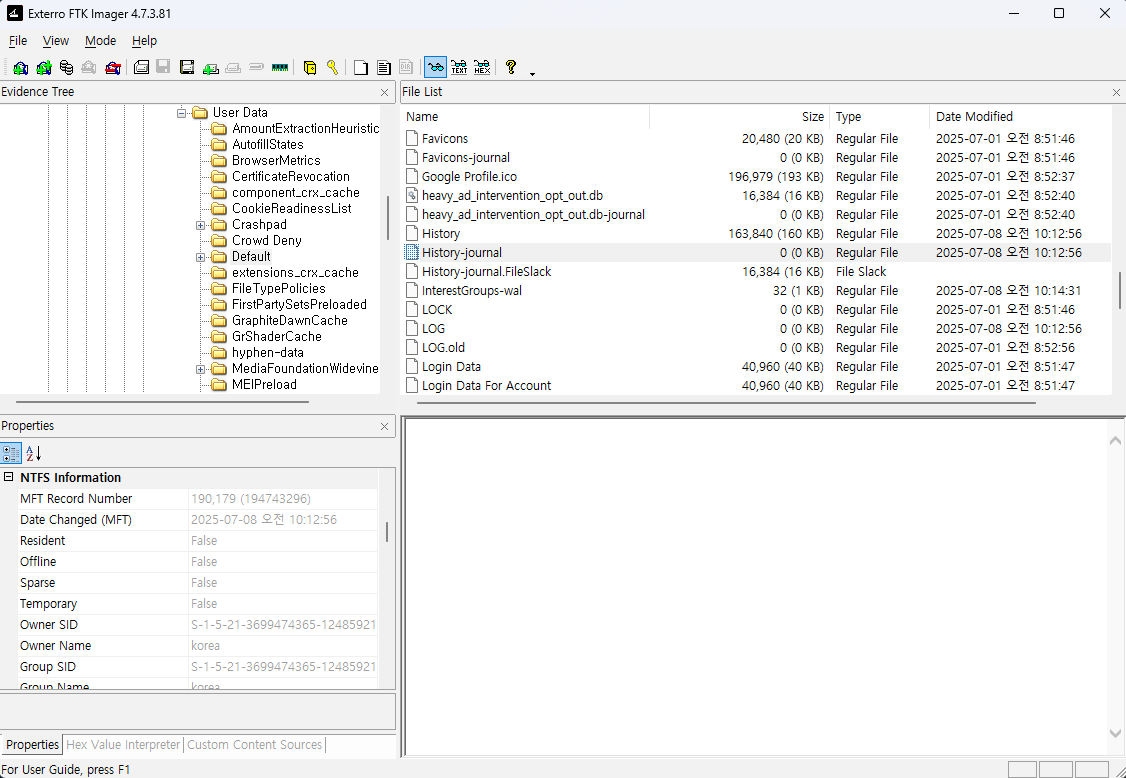Open the Mode menu
This screenshot has height=778, width=1126.
coord(100,41)
